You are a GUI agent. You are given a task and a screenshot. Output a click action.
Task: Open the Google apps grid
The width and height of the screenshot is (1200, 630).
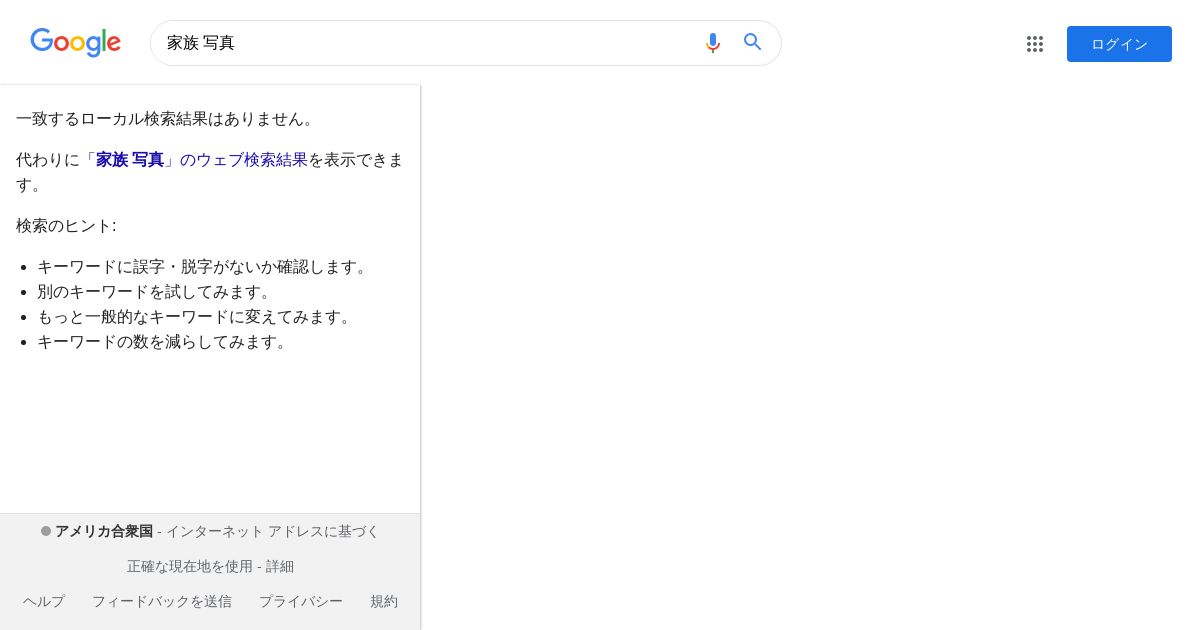click(x=1035, y=44)
